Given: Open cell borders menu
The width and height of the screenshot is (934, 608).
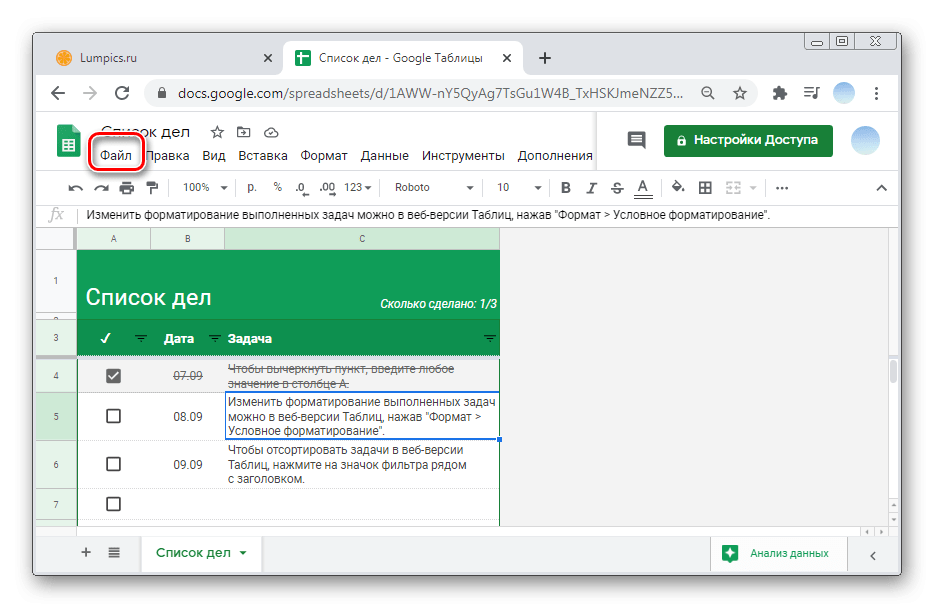Looking at the screenshot, I should 705,188.
